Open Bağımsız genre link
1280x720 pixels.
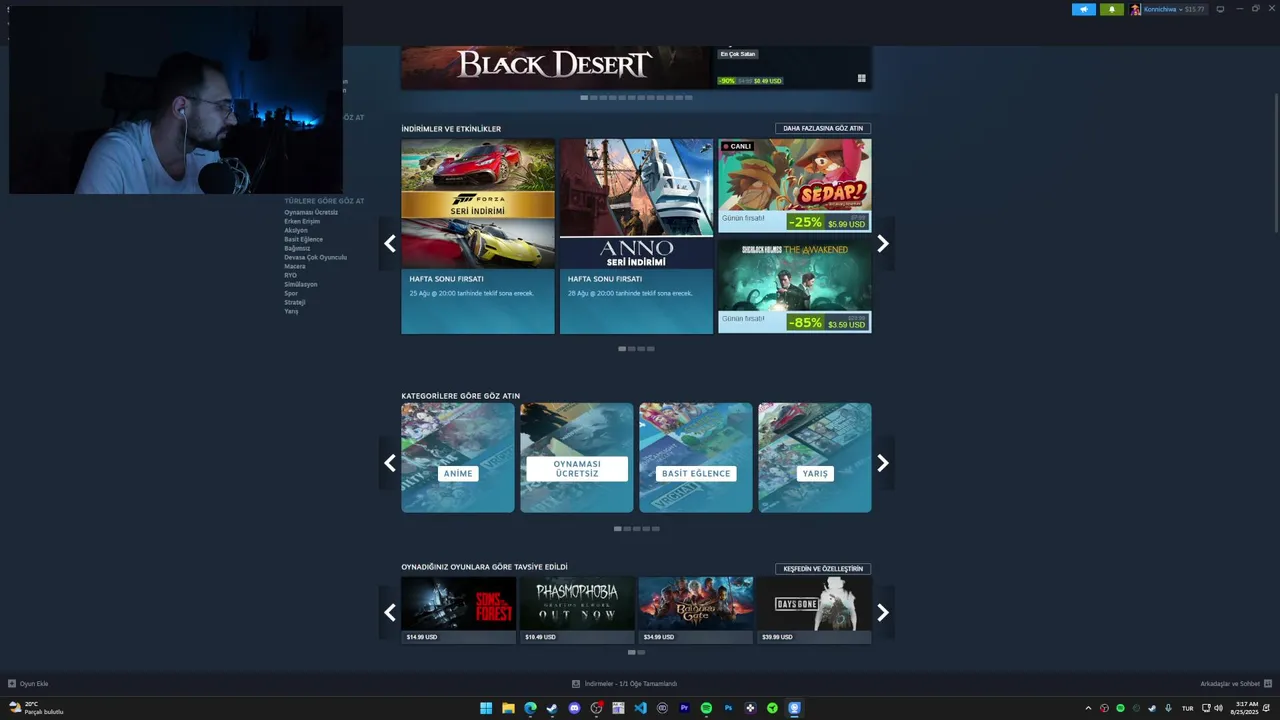(x=297, y=248)
